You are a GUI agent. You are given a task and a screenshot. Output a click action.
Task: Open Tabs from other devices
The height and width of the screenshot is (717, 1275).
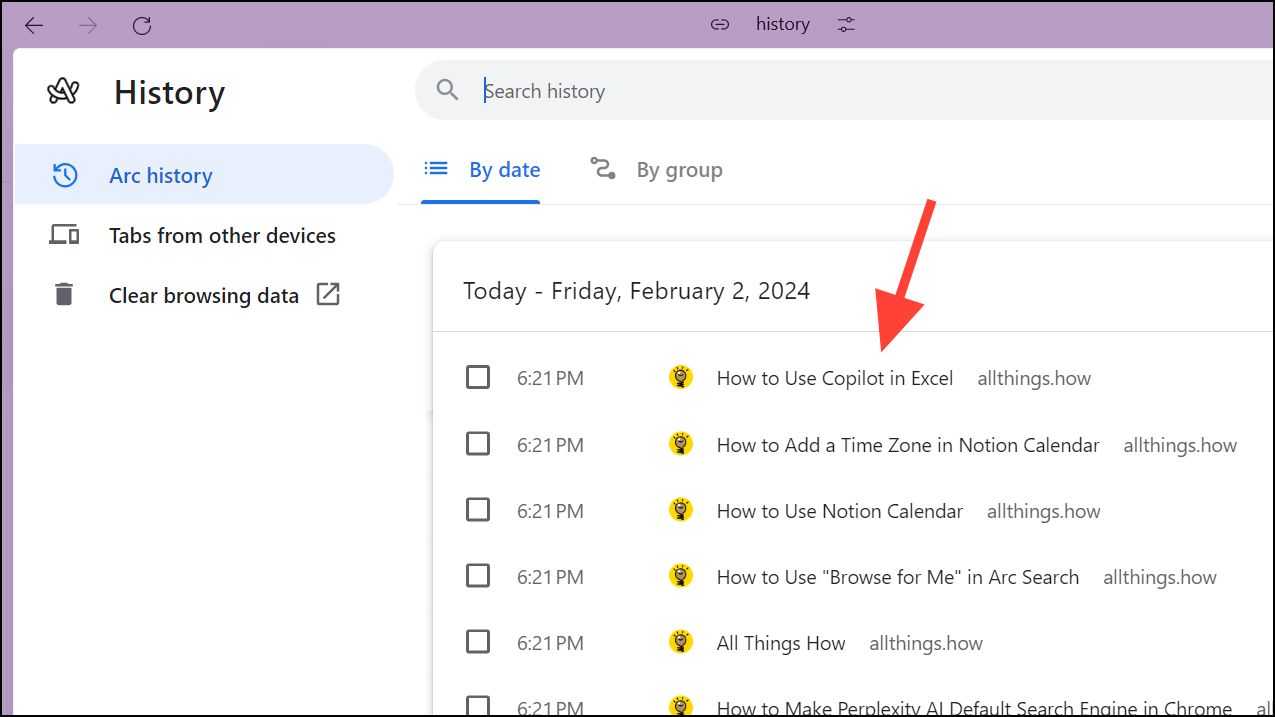point(222,235)
